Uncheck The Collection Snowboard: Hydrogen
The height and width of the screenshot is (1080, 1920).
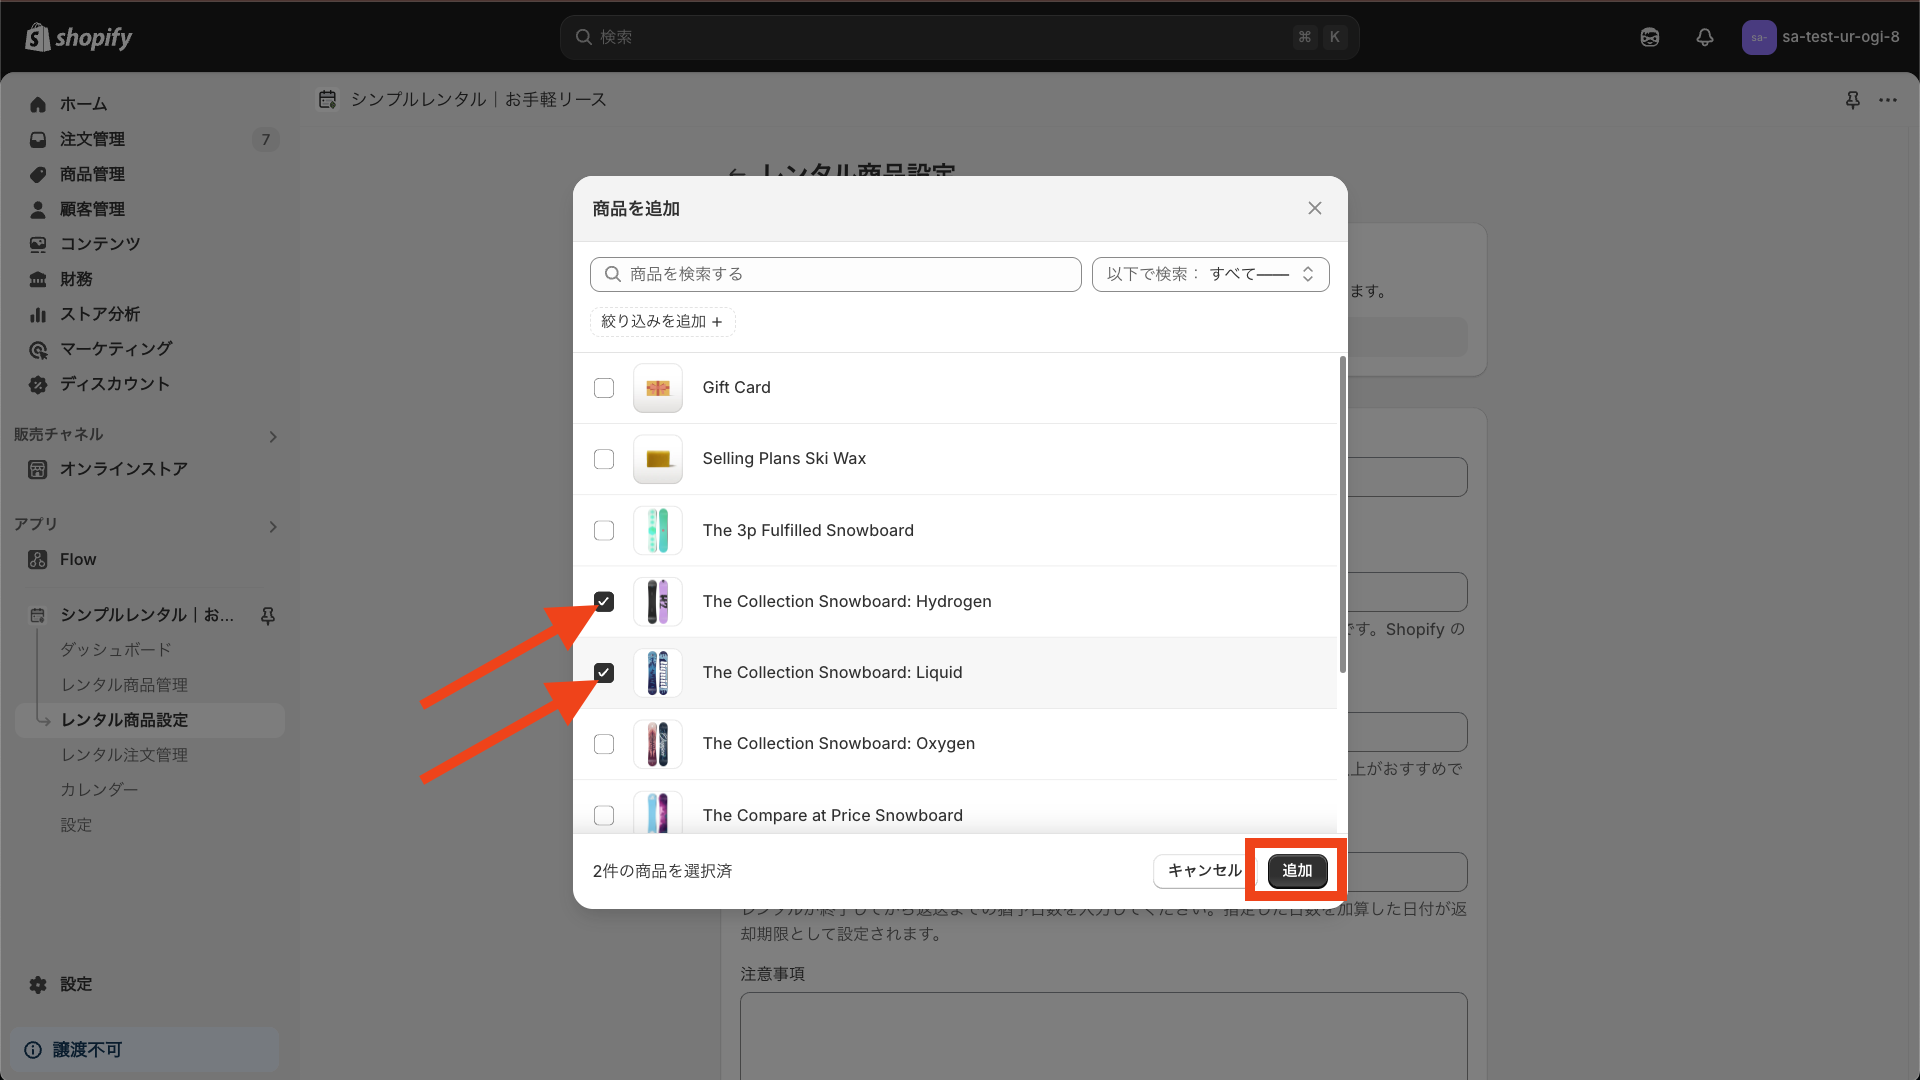(x=604, y=601)
